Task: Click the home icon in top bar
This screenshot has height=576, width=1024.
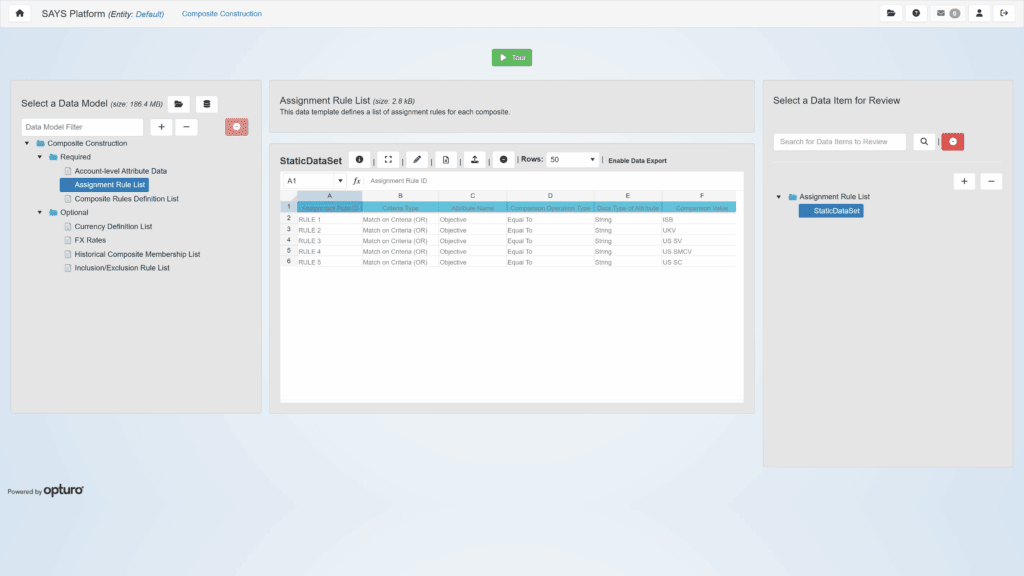Action: [x=20, y=13]
